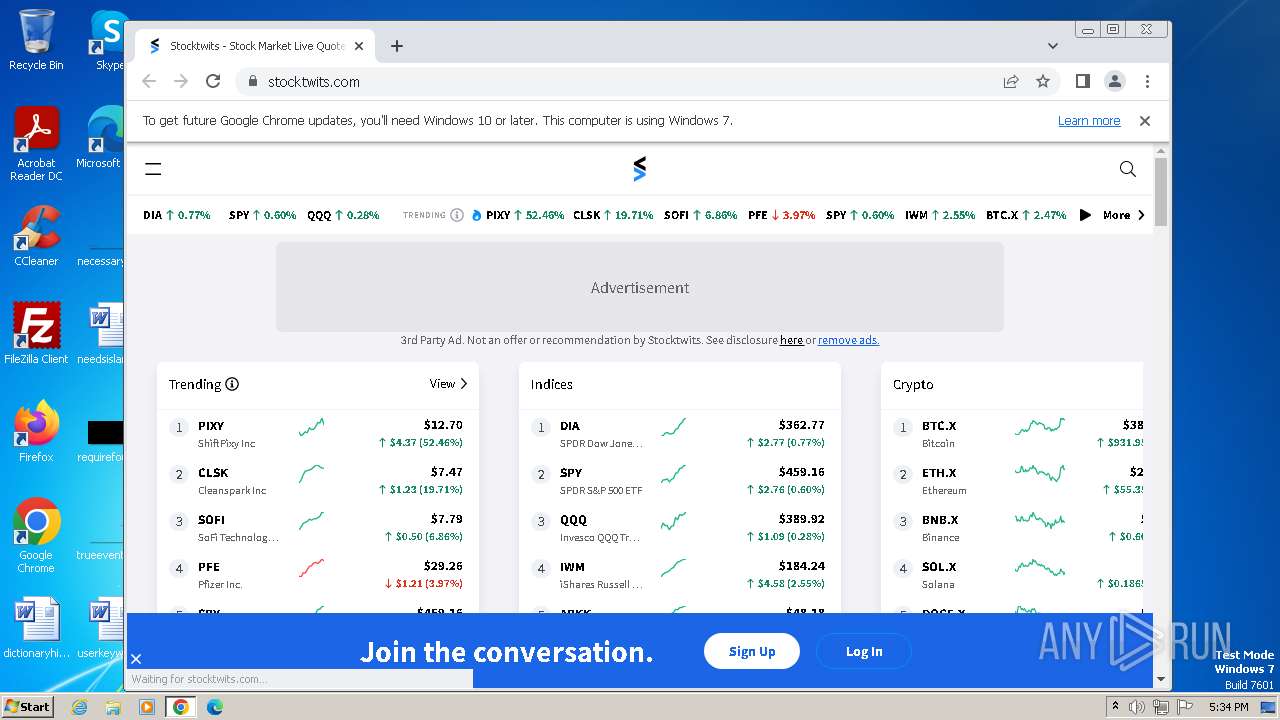Viewport: 1280px width, 720px height.
Task: Open PFE Pfizer row
Action: click(x=318, y=575)
